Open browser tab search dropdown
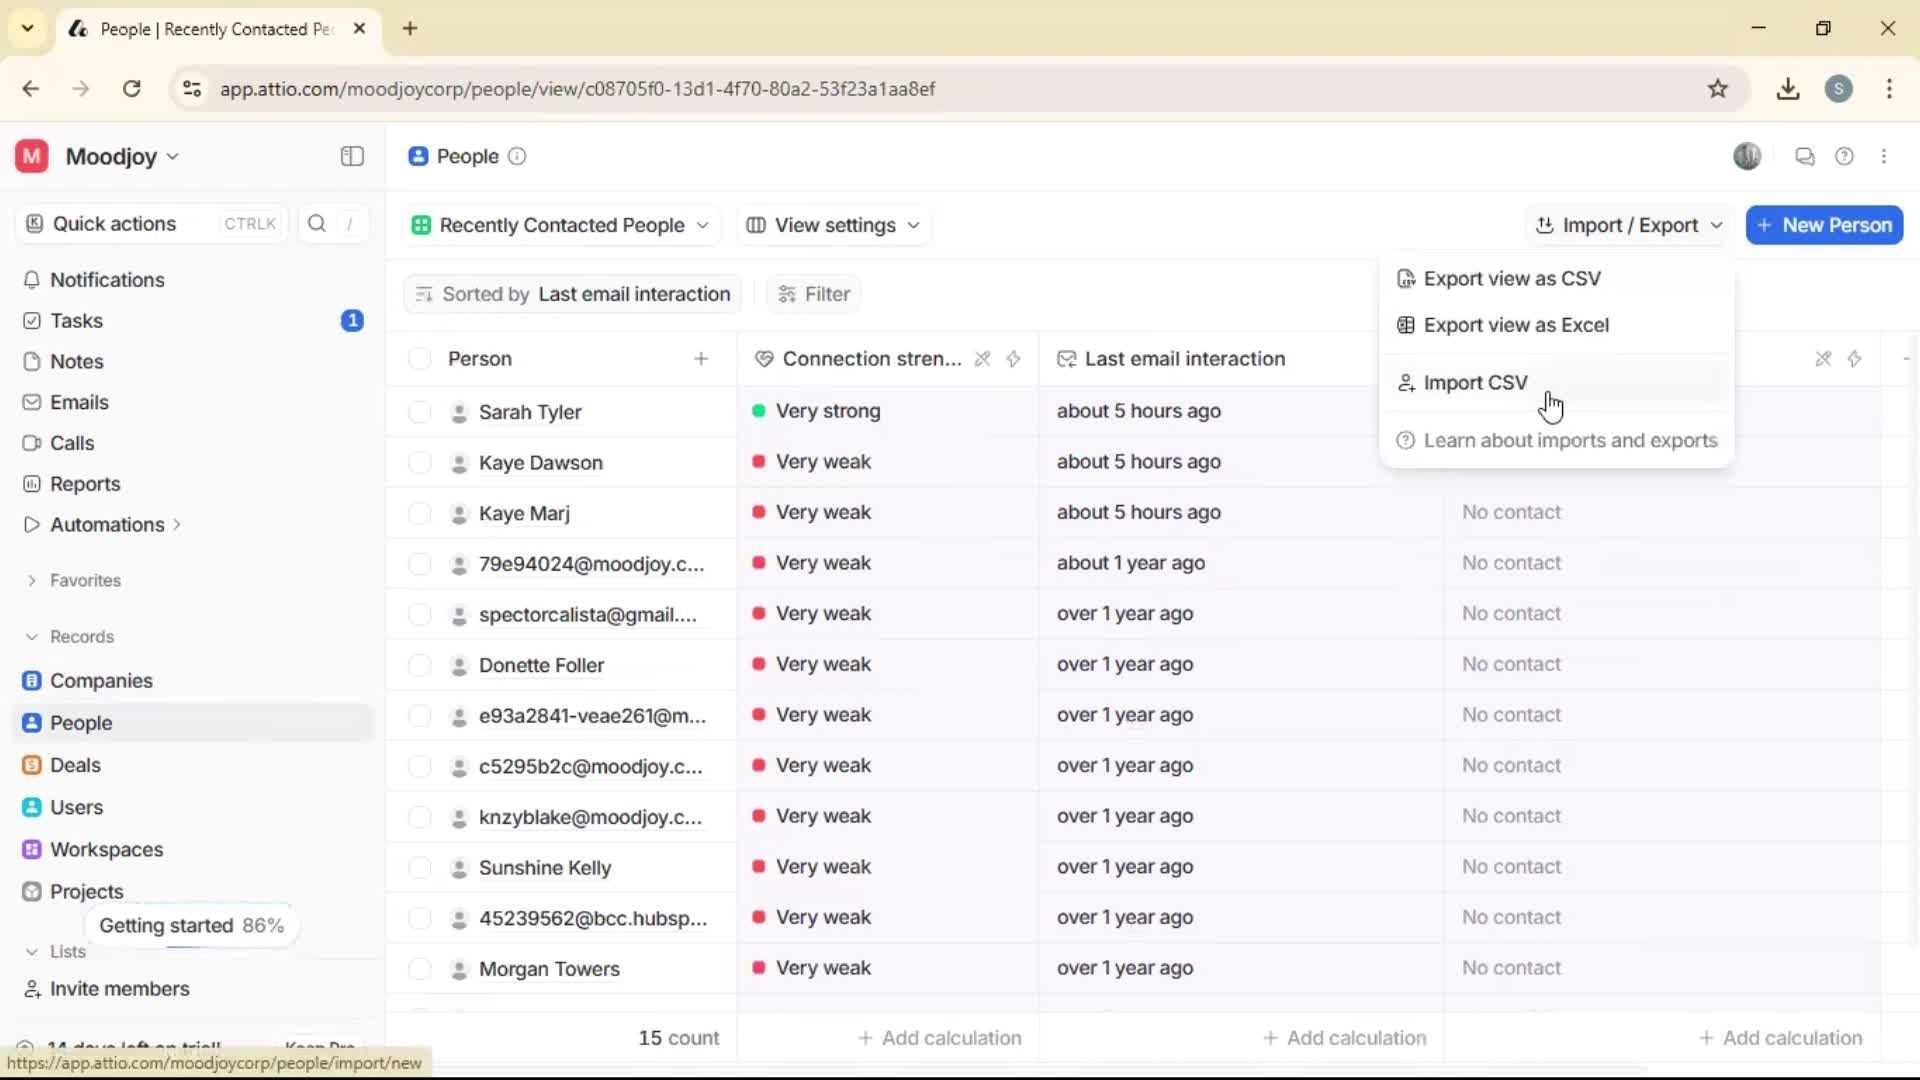The image size is (1920, 1080). coord(28,29)
